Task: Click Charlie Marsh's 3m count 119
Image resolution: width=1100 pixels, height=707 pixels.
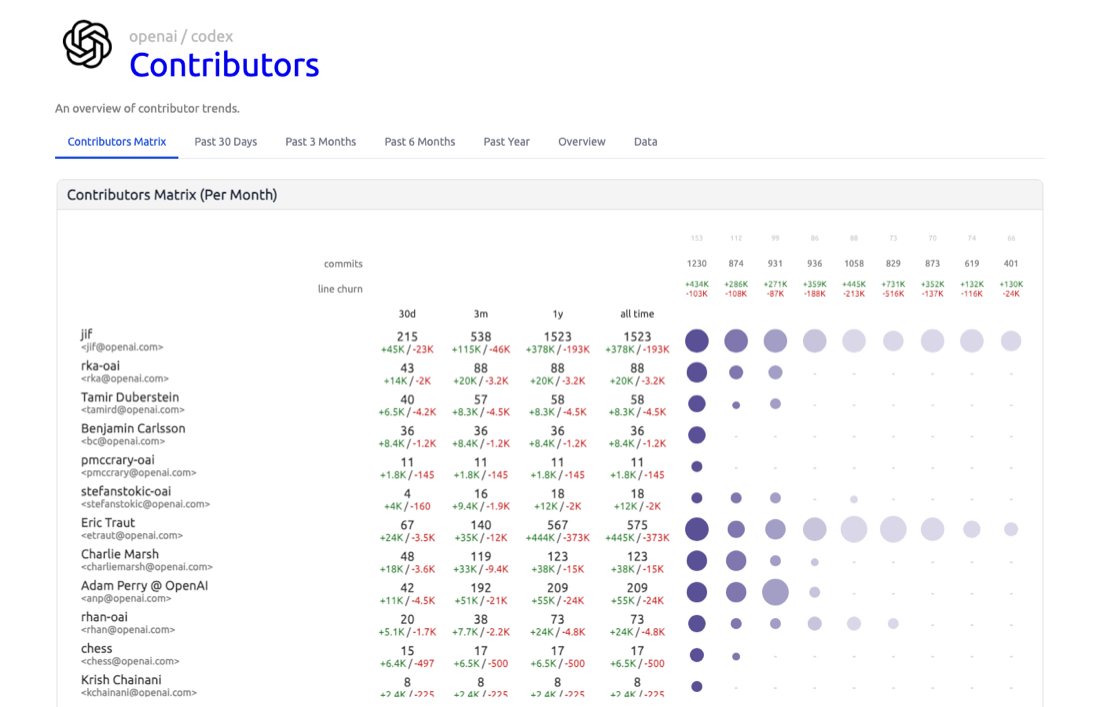Action: [481, 557]
